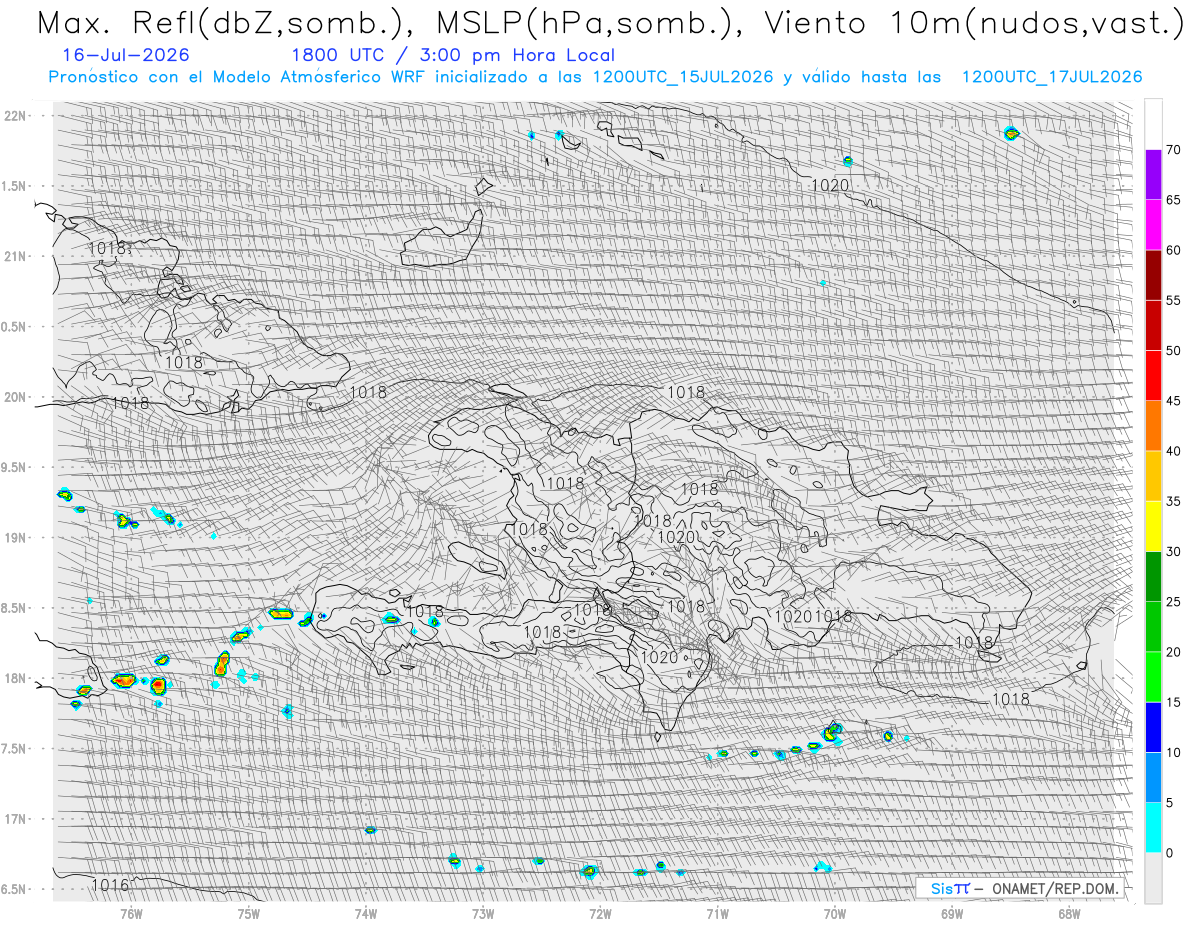This screenshot has height=927, width=1200.
Task: Select the colorbar tick value '35'
Action: coord(1174,501)
